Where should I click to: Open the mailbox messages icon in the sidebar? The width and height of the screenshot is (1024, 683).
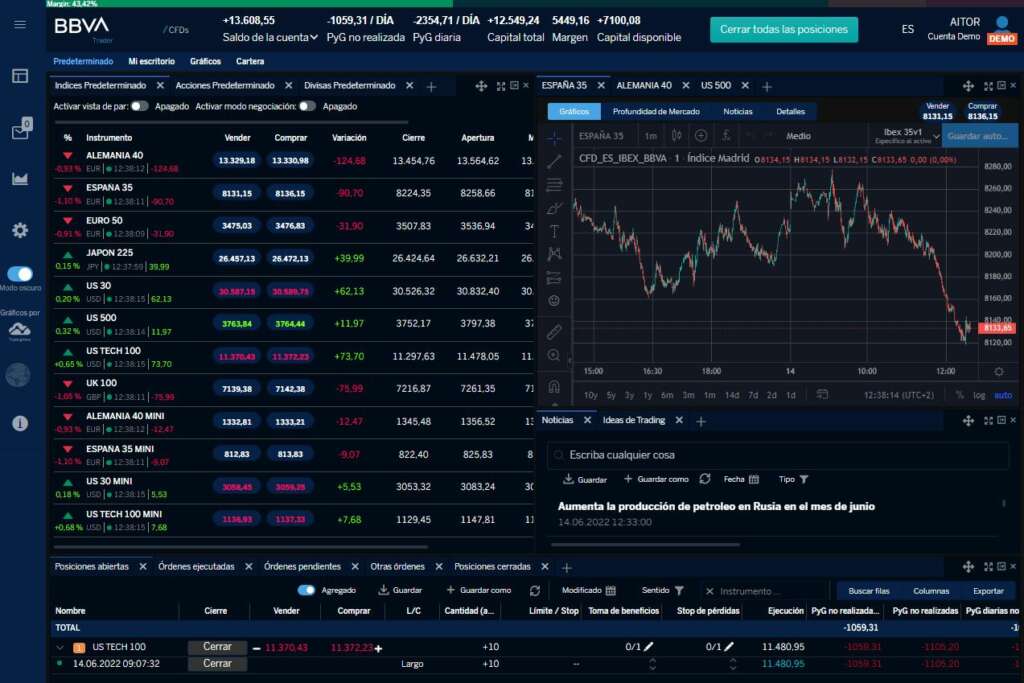[x=21, y=129]
